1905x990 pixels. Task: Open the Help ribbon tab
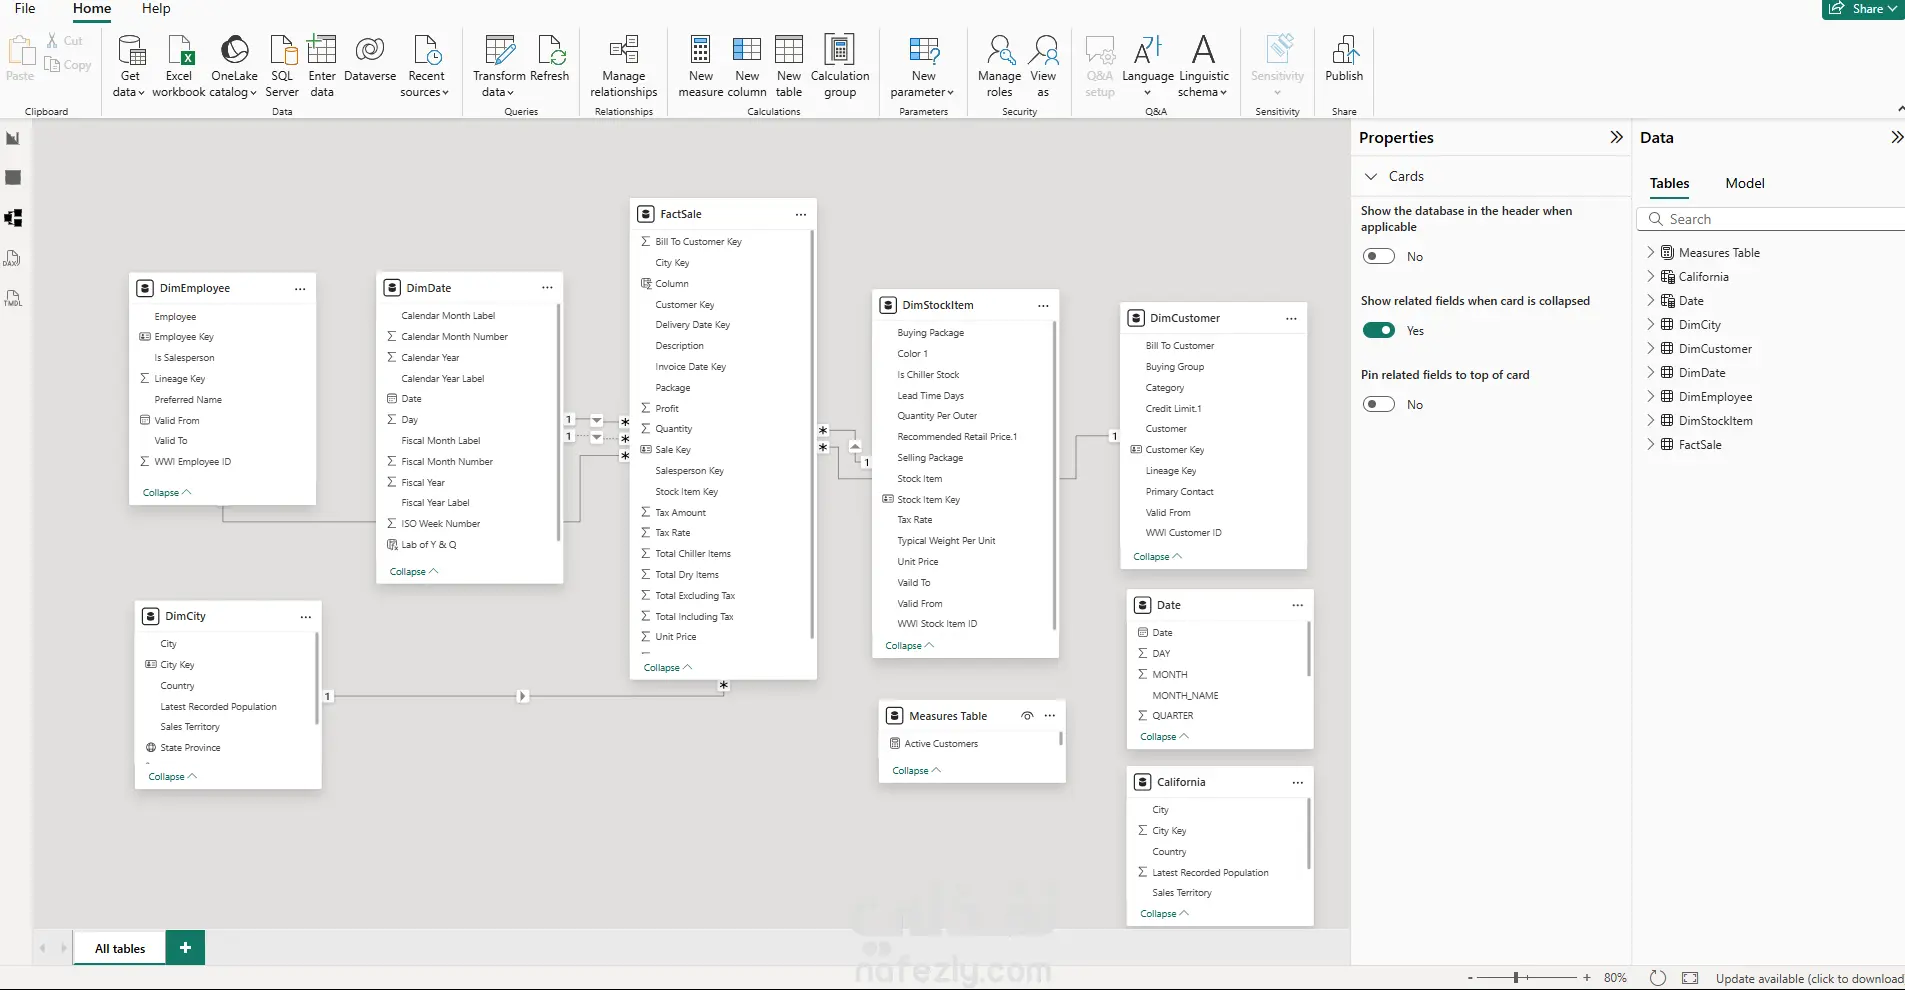[x=156, y=8]
